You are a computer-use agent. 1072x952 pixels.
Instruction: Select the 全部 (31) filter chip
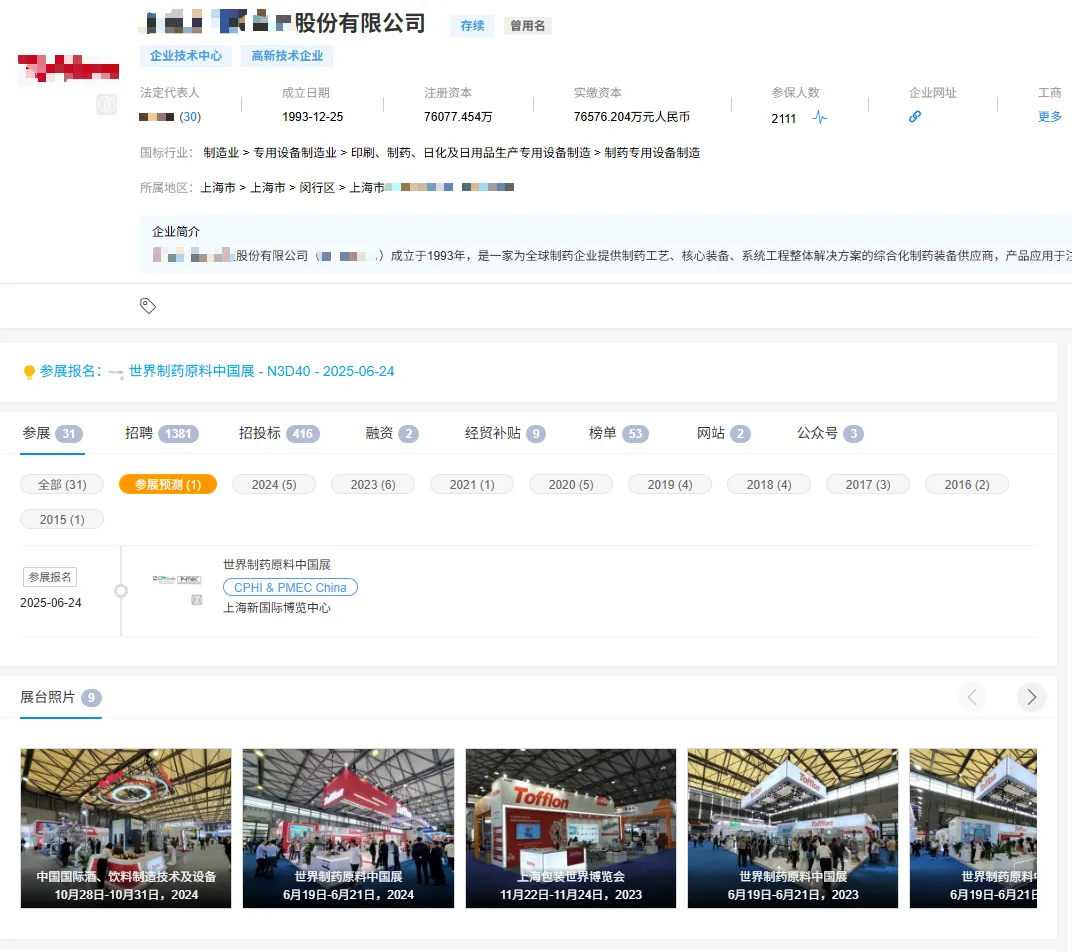pyautogui.click(x=62, y=483)
